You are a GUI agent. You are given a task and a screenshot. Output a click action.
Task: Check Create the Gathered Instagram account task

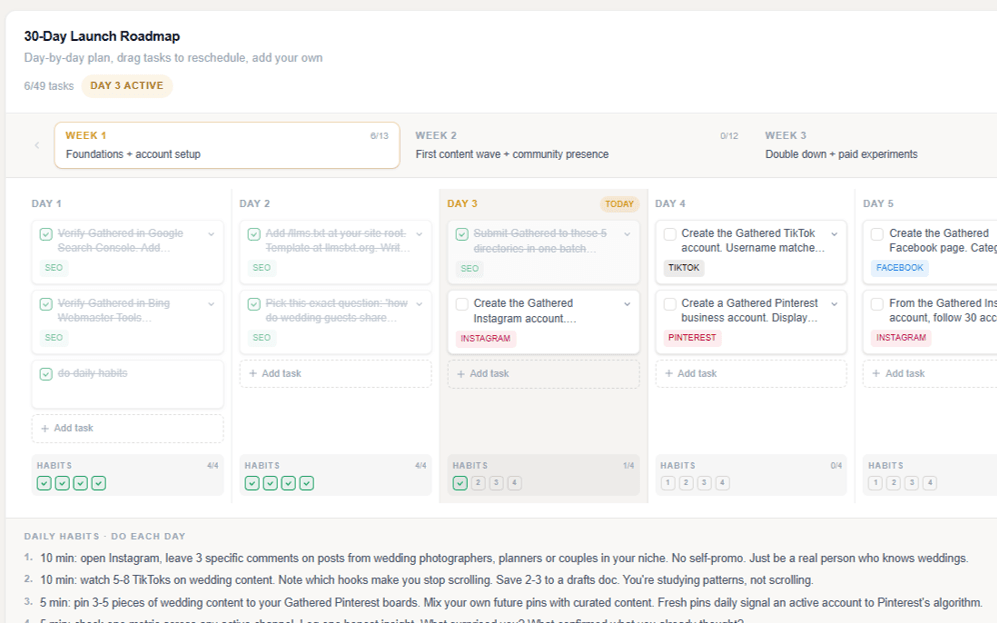[x=462, y=304]
